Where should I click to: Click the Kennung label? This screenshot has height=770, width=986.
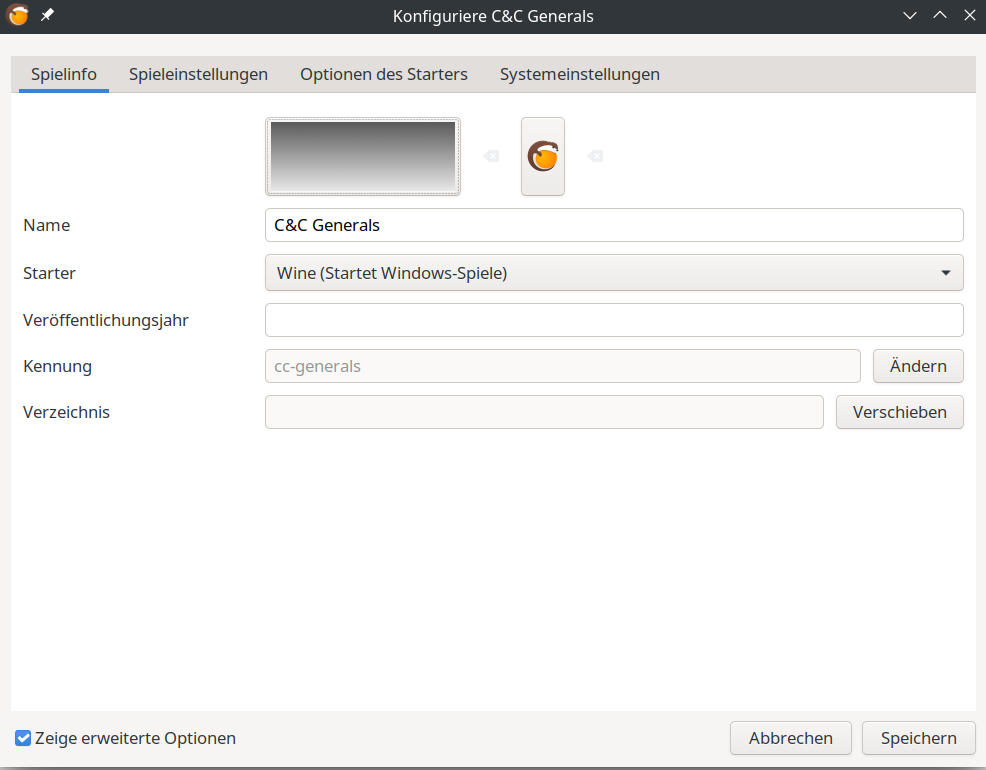click(x=57, y=366)
